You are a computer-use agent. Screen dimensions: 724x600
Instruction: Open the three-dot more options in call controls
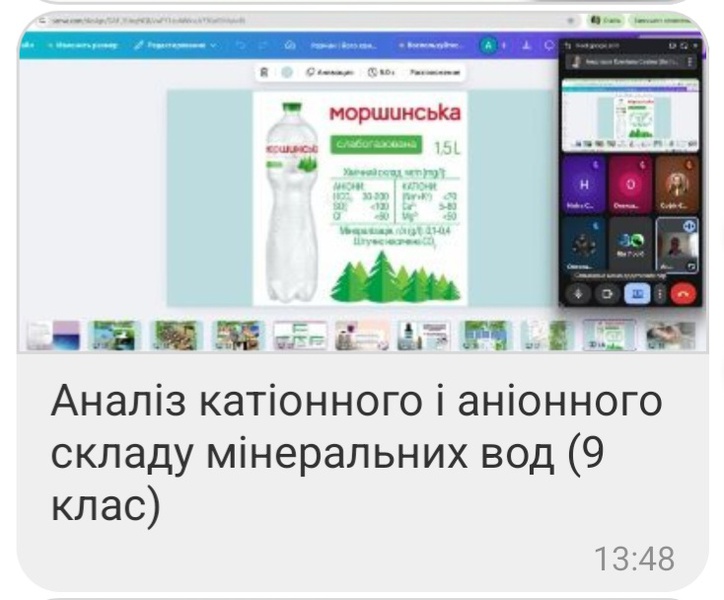tap(659, 294)
